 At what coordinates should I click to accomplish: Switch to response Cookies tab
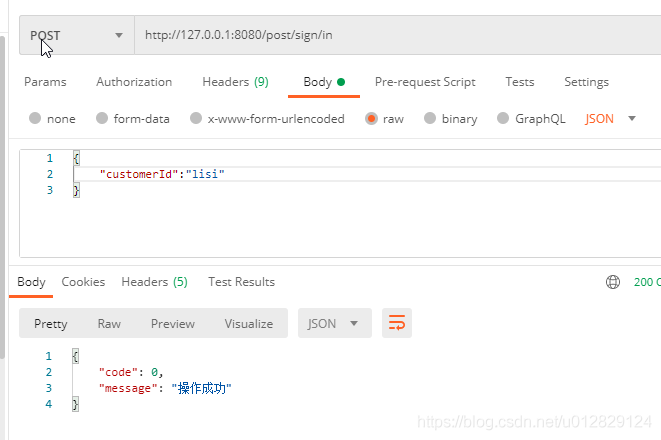[x=83, y=282]
